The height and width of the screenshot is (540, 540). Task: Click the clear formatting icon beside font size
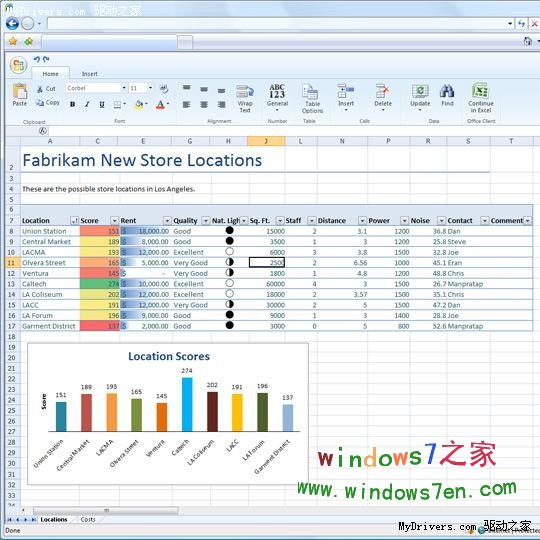tap(164, 89)
